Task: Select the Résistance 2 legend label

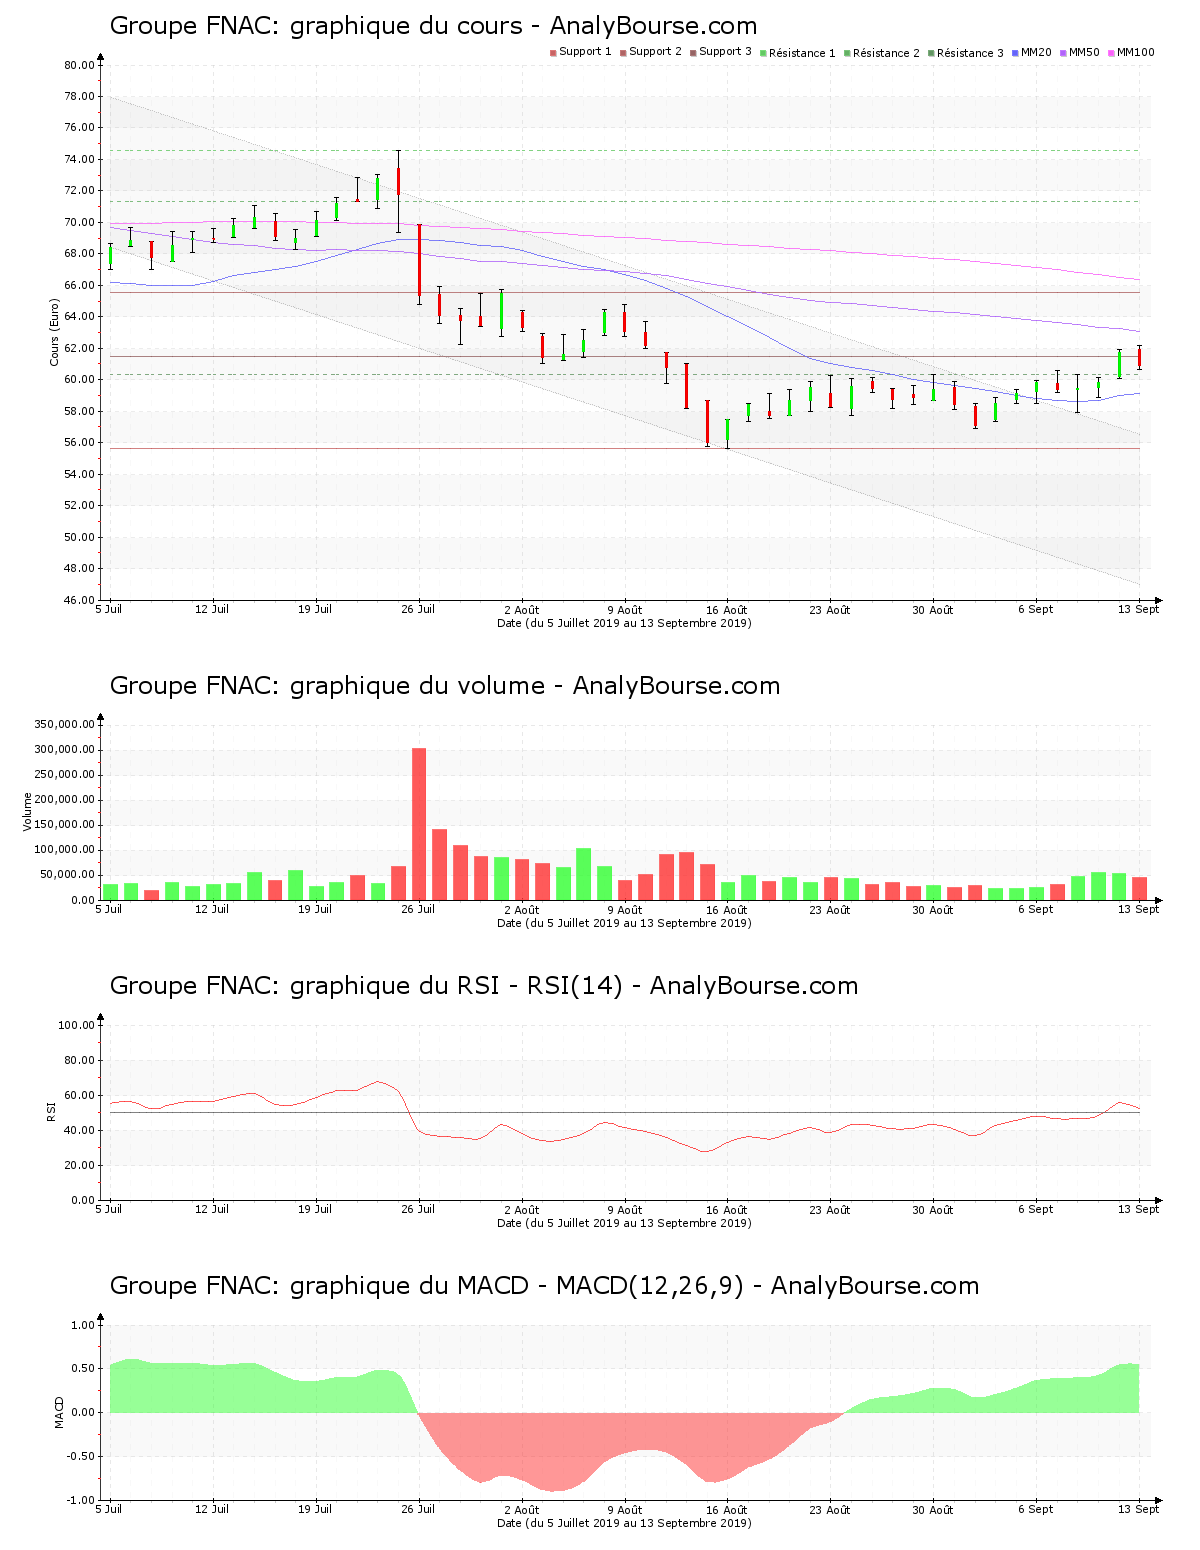Action: pyautogui.click(x=882, y=52)
